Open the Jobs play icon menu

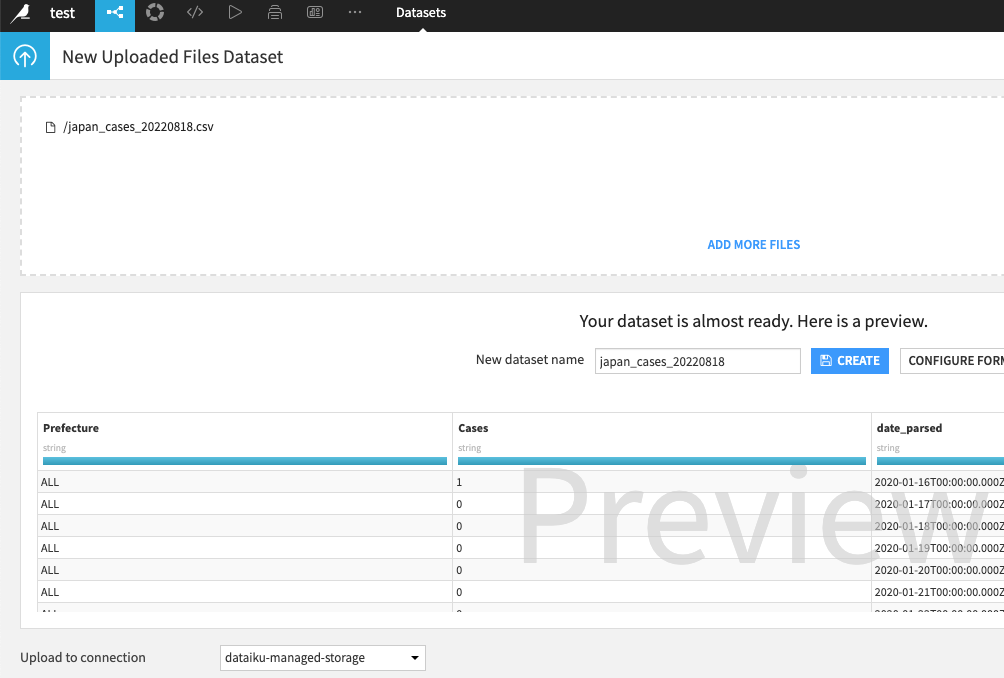[235, 13]
